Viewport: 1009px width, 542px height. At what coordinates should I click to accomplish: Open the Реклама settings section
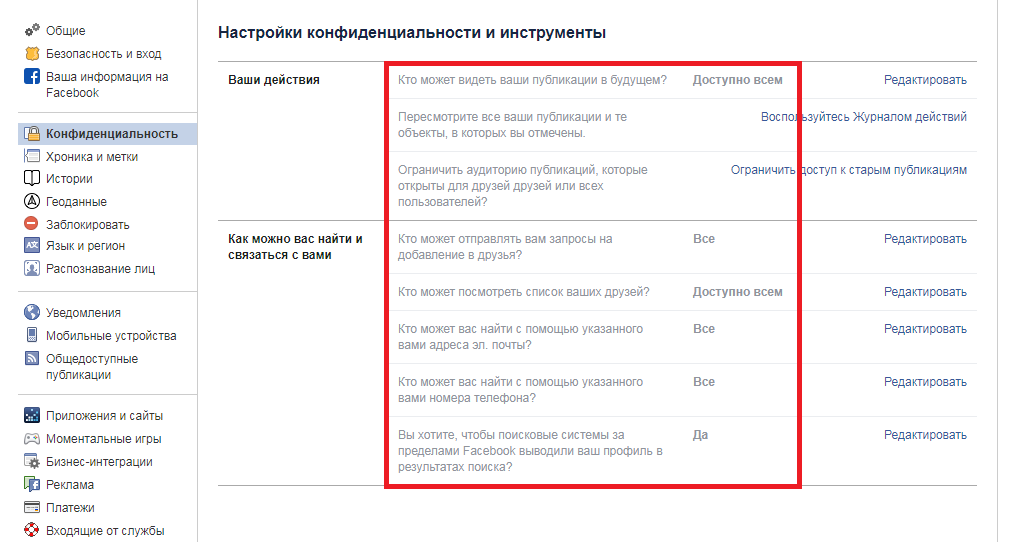69,484
